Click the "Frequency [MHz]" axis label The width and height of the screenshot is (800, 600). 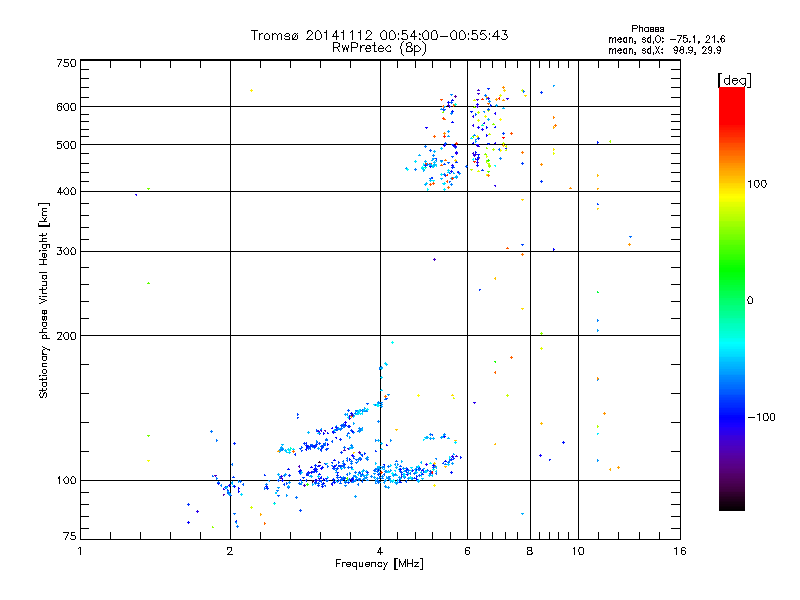[x=379, y=564]
